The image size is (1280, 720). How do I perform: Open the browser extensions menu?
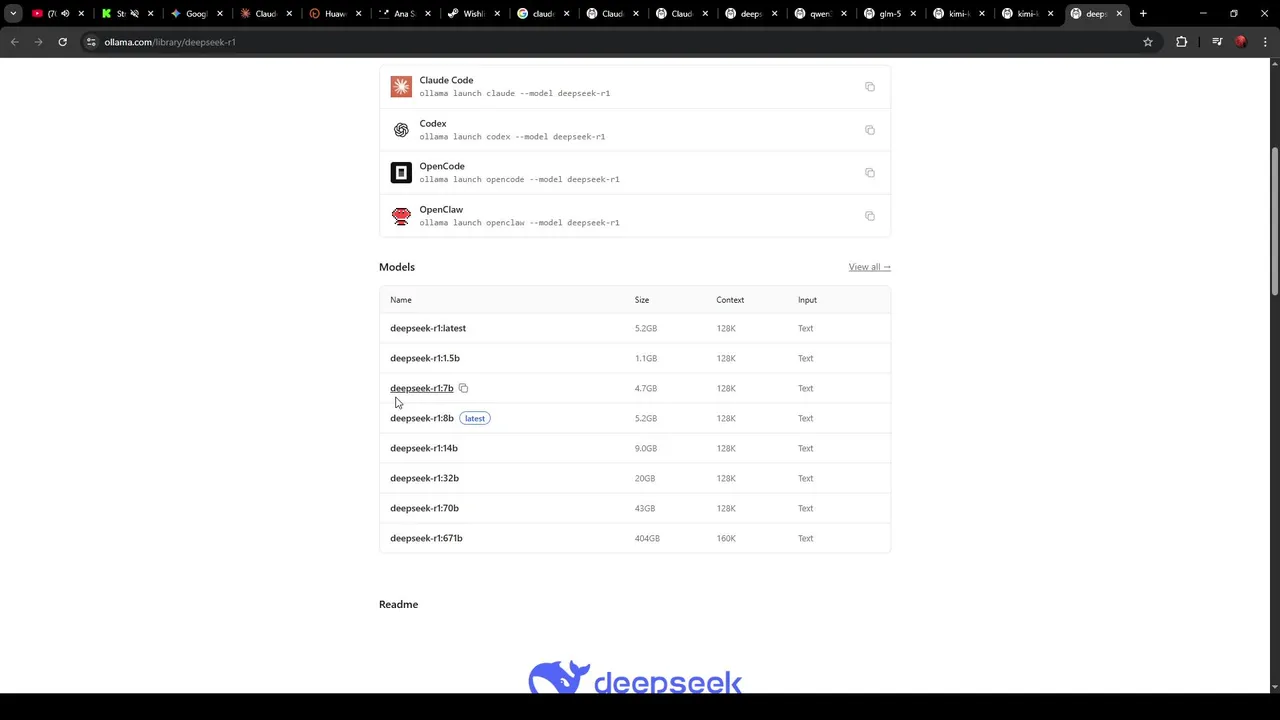(x=1182, y=42)
